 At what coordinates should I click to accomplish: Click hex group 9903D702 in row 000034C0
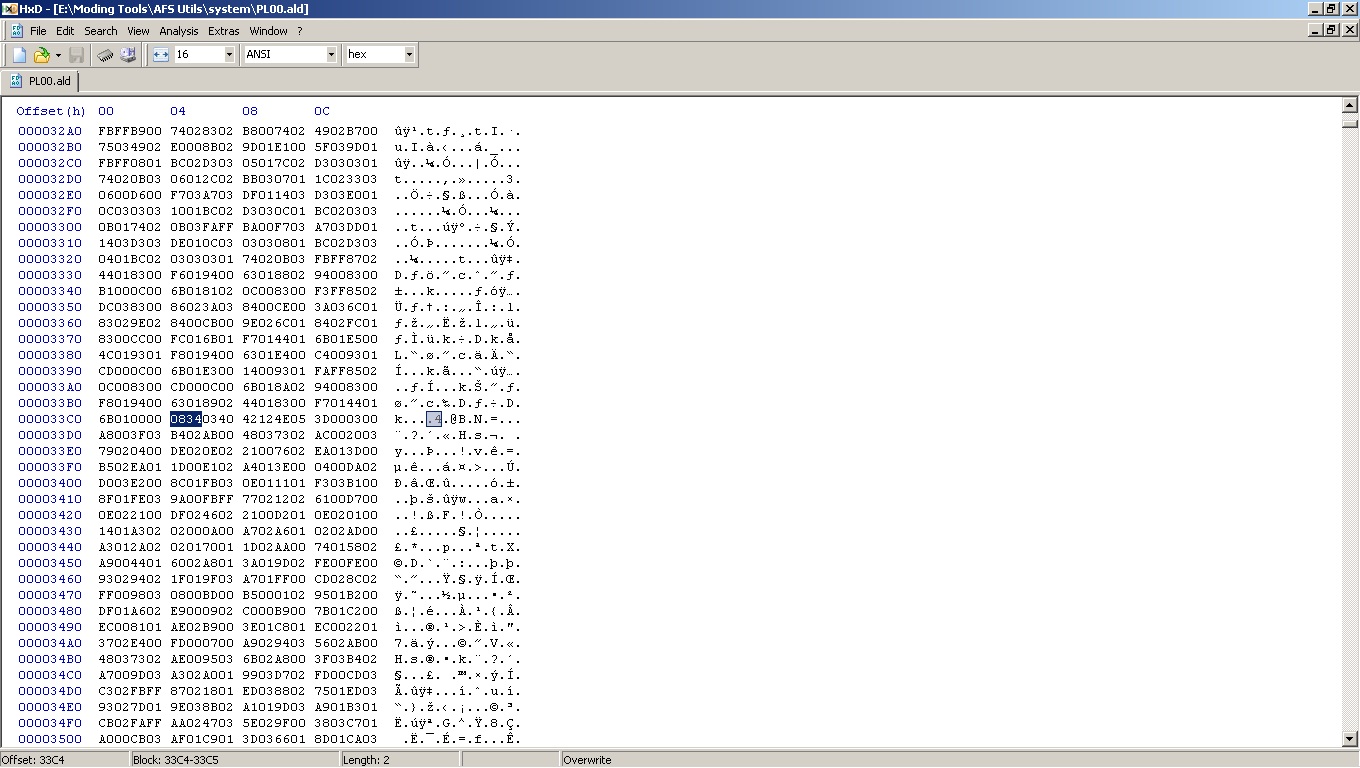274,675
